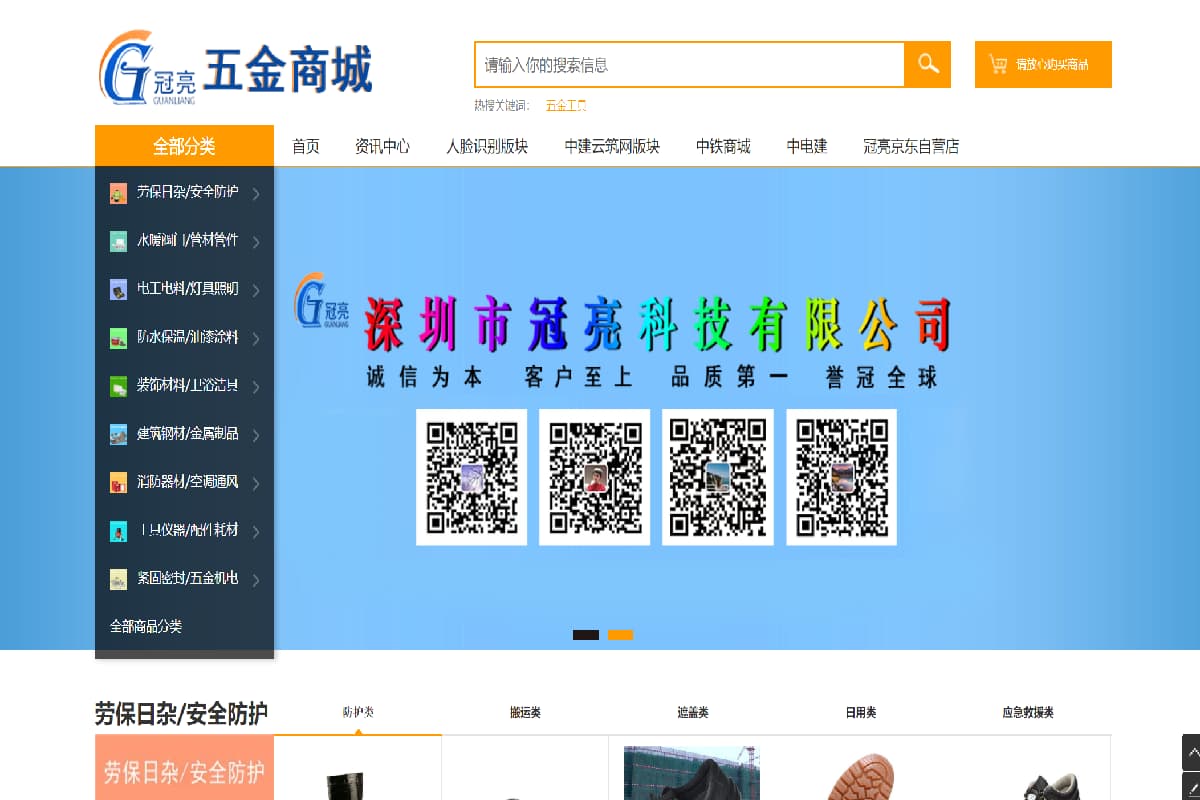Click the 建筑钢材/金属制品 text in the sidebar
Screen dimensions: 1200x800
tap(188, 434)
